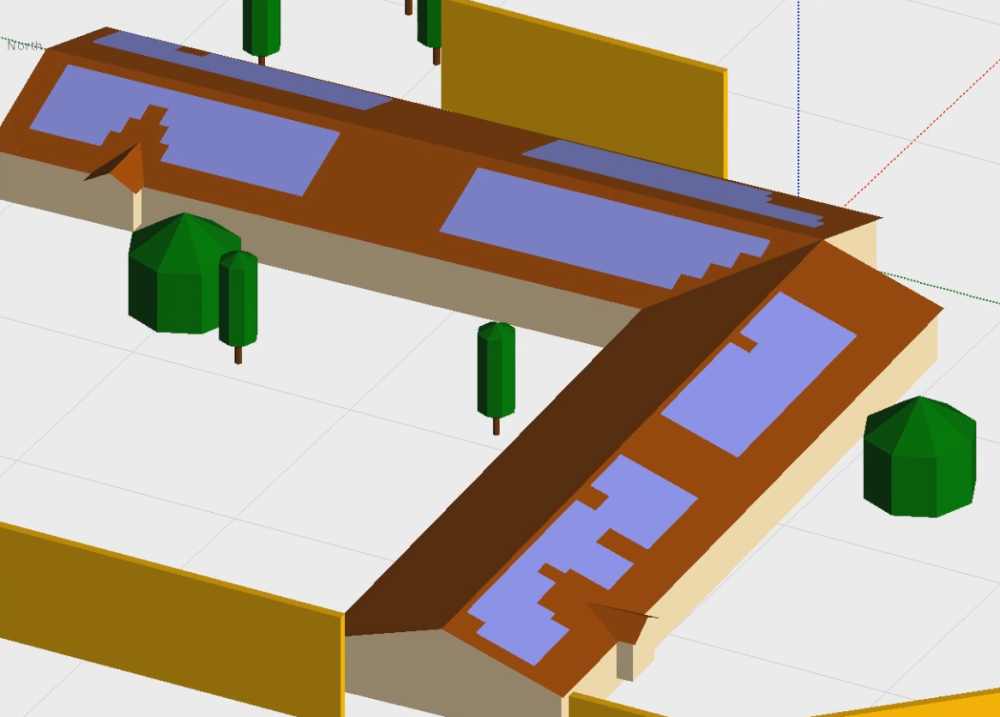Click the large round tree on the left
1000x717 pixels.
click(x=177, y=275)
